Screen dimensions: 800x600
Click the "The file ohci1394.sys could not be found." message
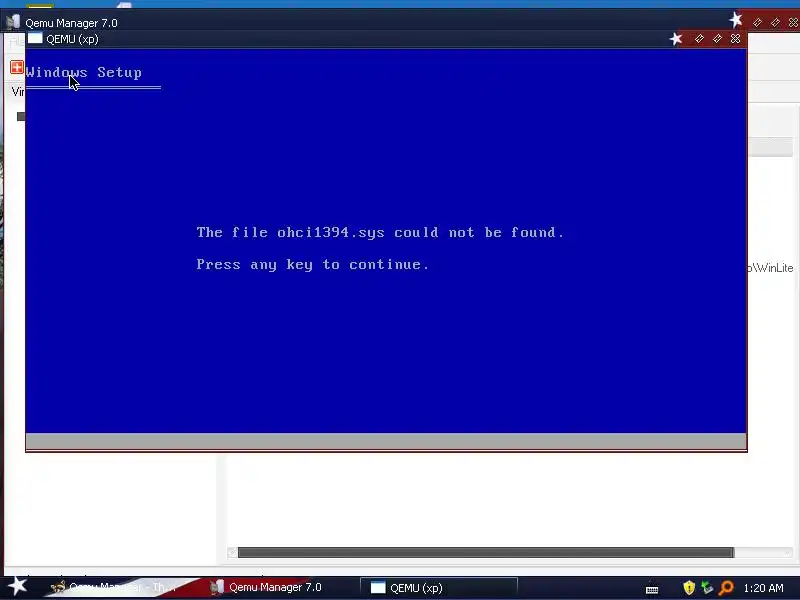[x=381, y=232]
